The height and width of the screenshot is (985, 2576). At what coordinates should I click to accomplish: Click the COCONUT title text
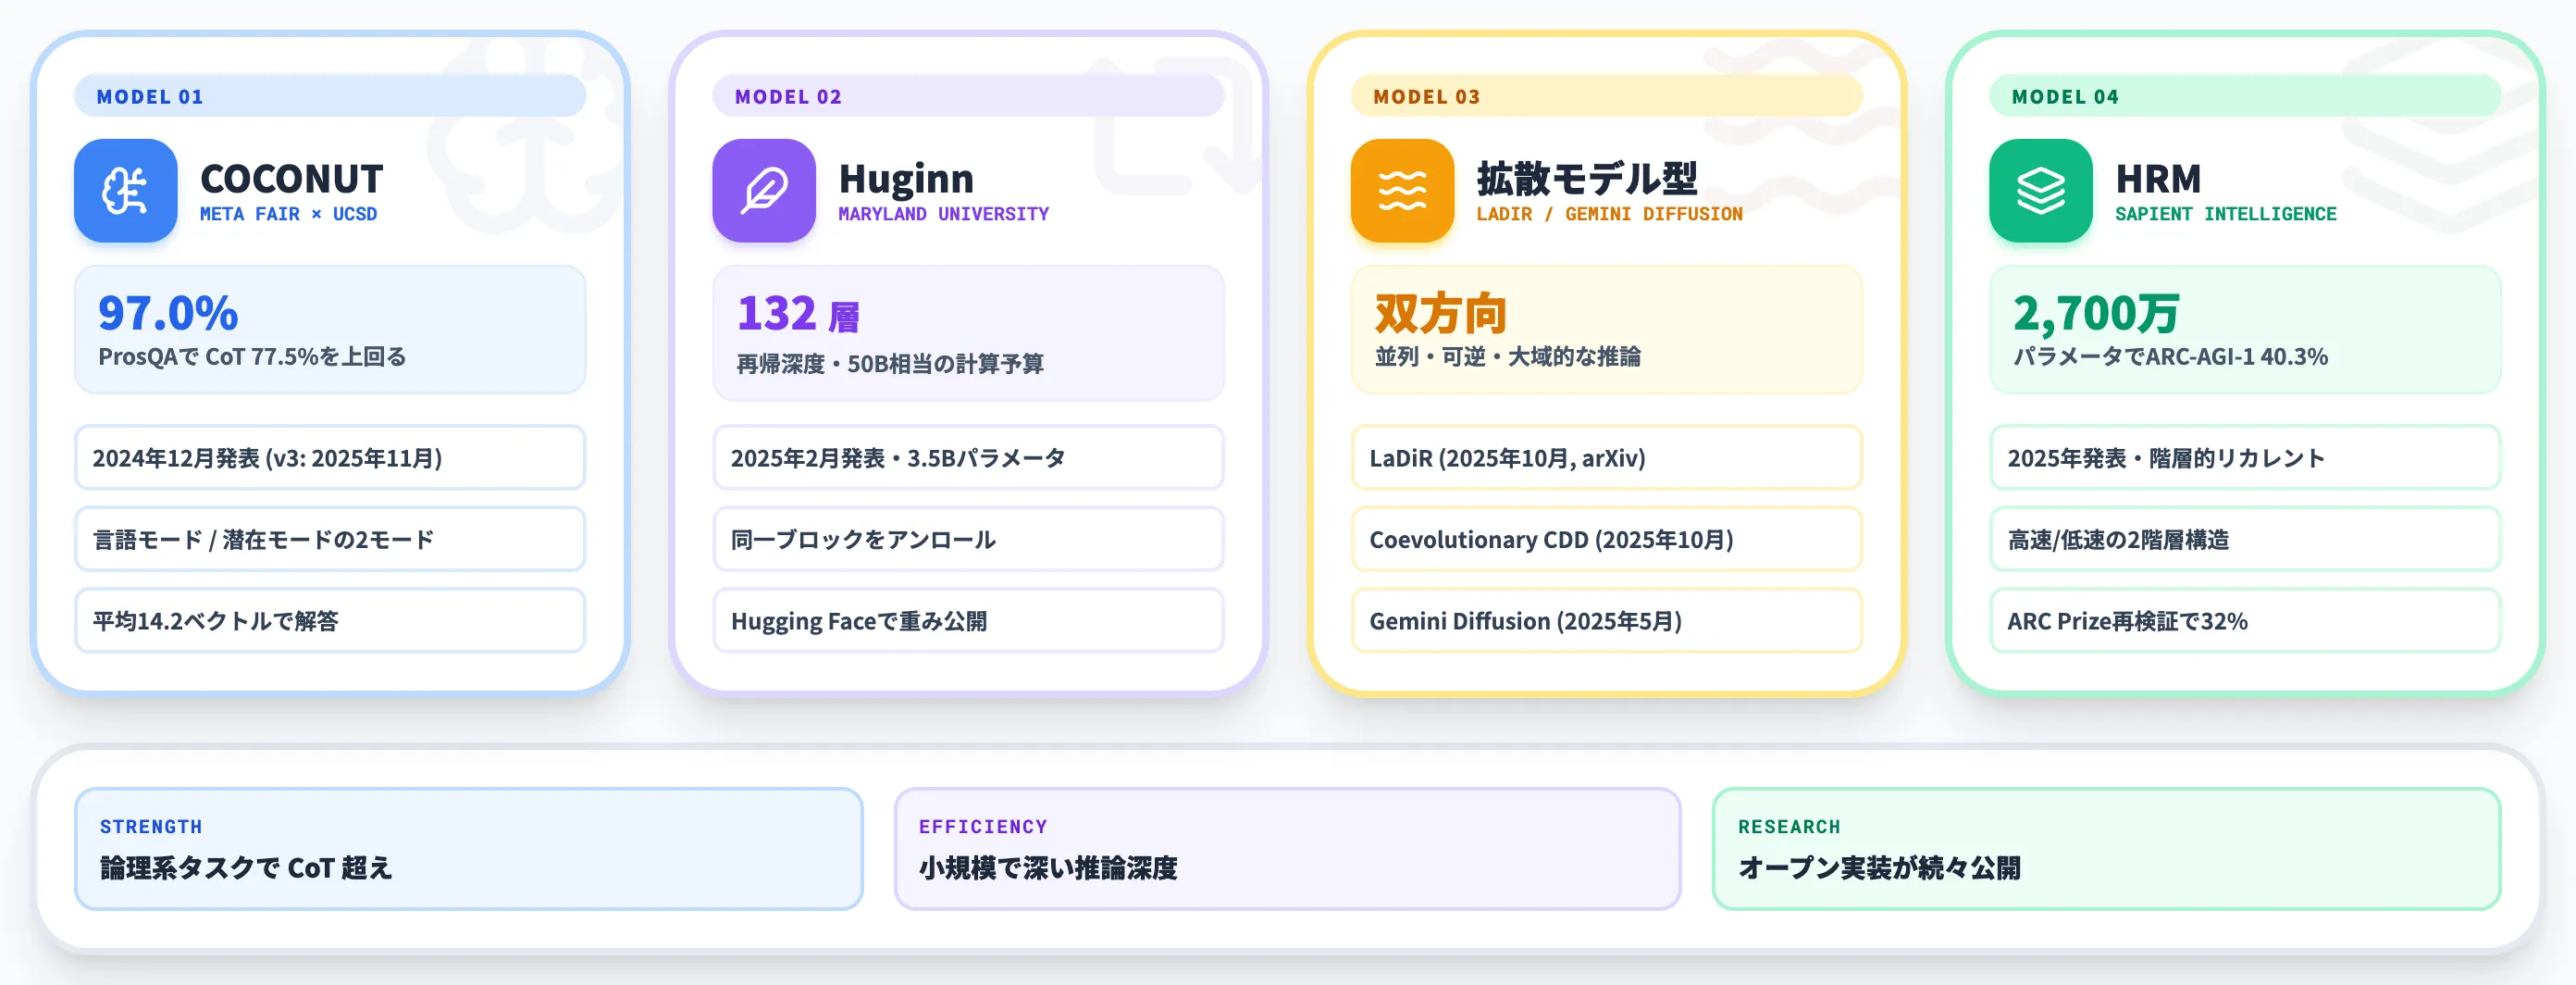291,179
